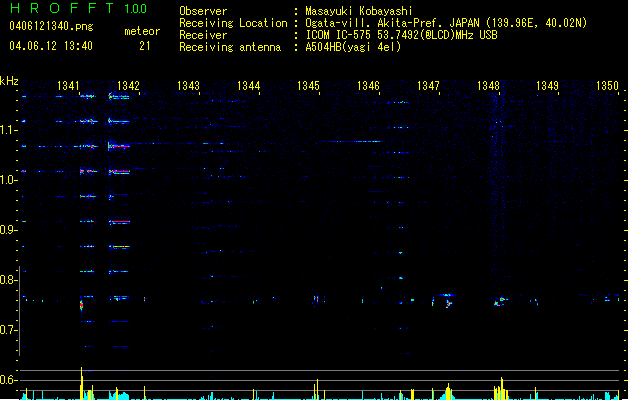Click the 0.6 kHz frequency label
Image resolution: width=629 pixels, height=400 pixels.
[8, 380]
